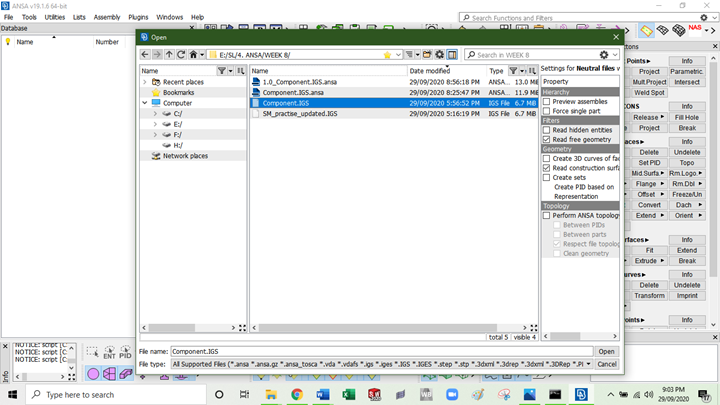Open Zoom from taskbar
The width and height of the screenshot is (720, 405).
[452, 394]
